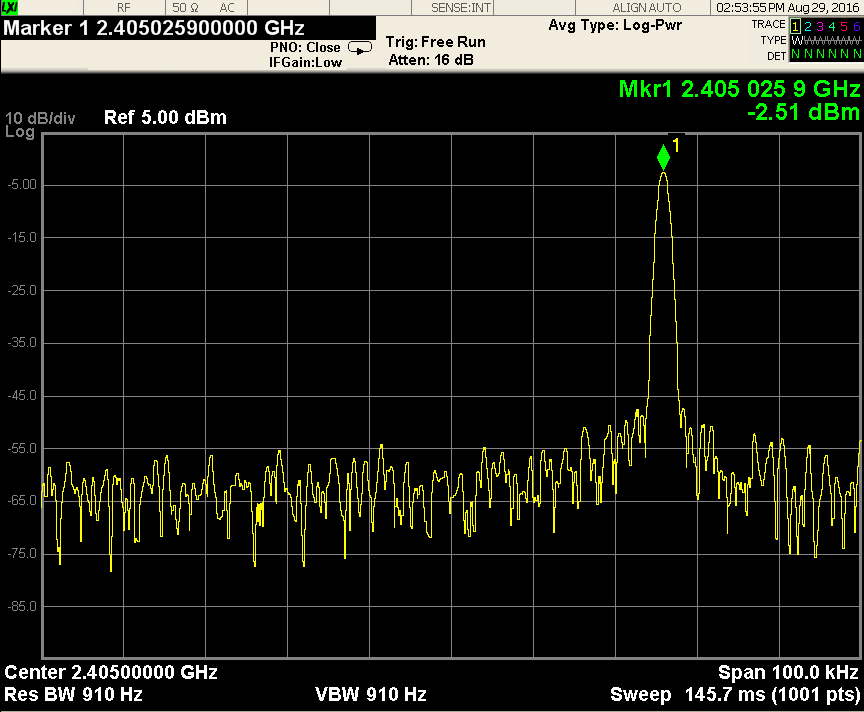Click the Span 100.0 kHz readout
Image resolution: width=864 pixels, height=712 pixels.
[x=789, y=672]
